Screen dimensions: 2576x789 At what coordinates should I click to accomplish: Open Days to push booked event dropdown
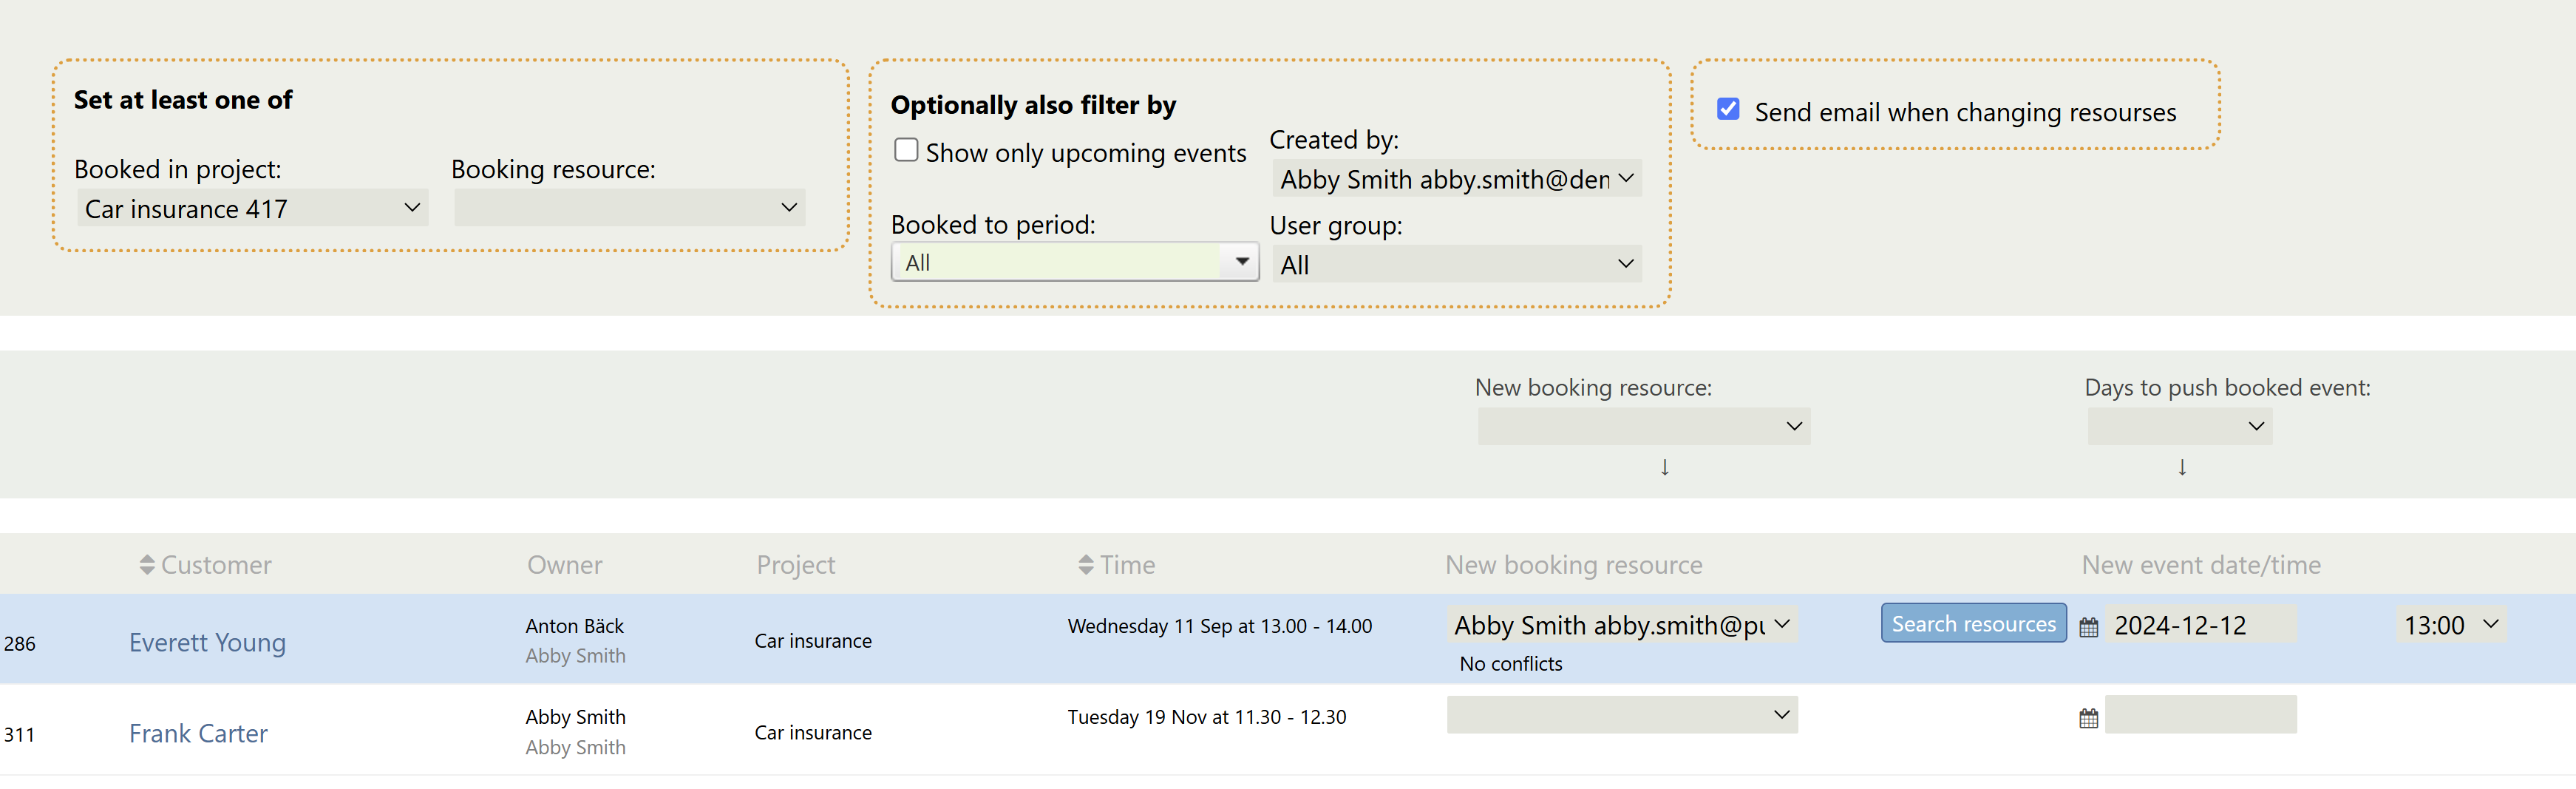click(x=2179, y=426)
